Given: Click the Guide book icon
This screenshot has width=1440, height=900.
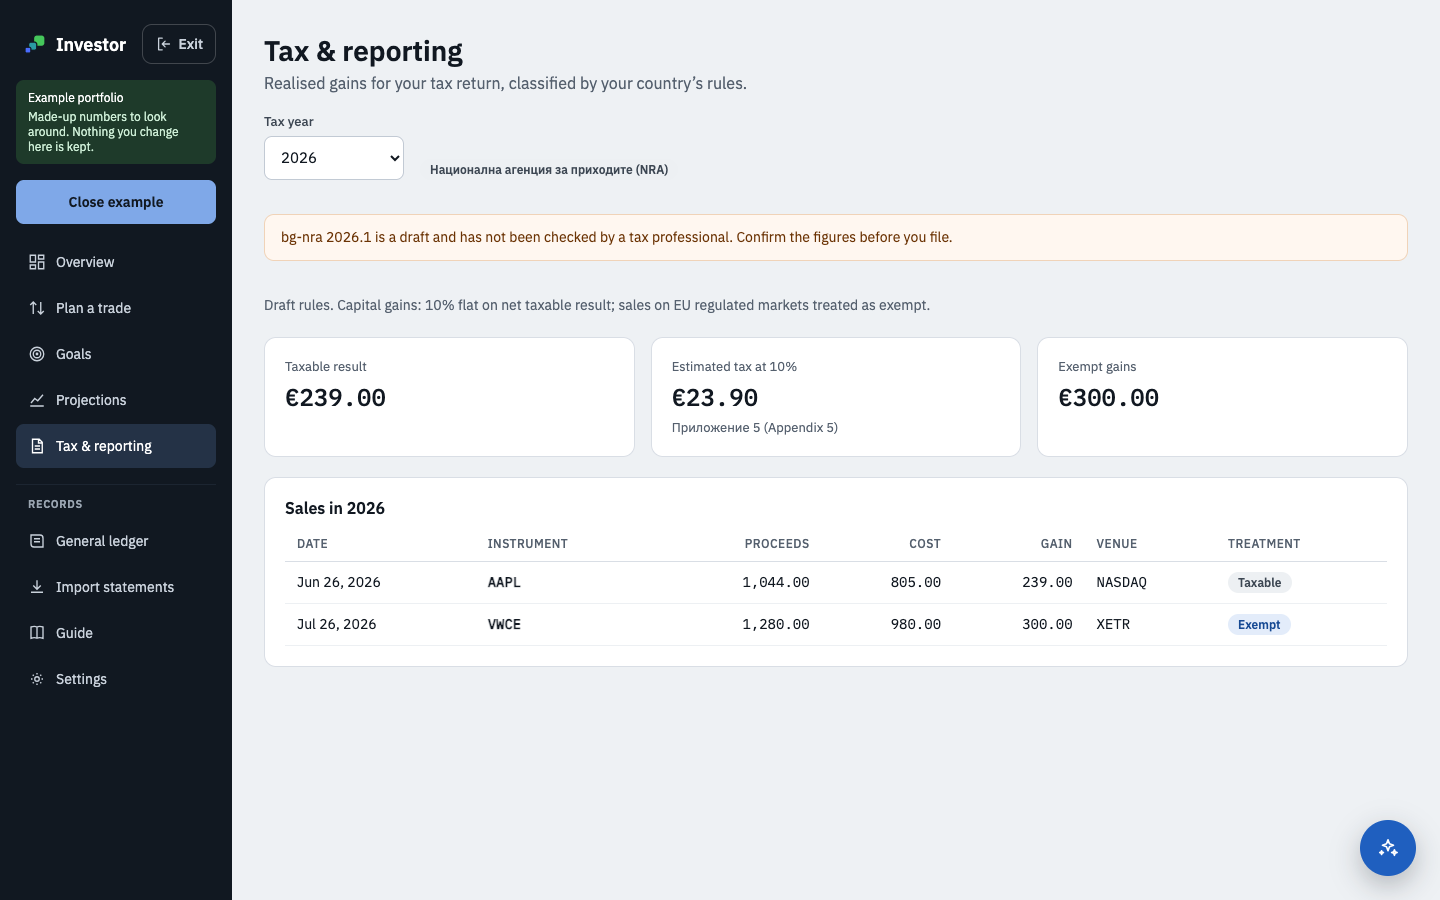Looking at the screenshot, I should click(x=37, y=633).
